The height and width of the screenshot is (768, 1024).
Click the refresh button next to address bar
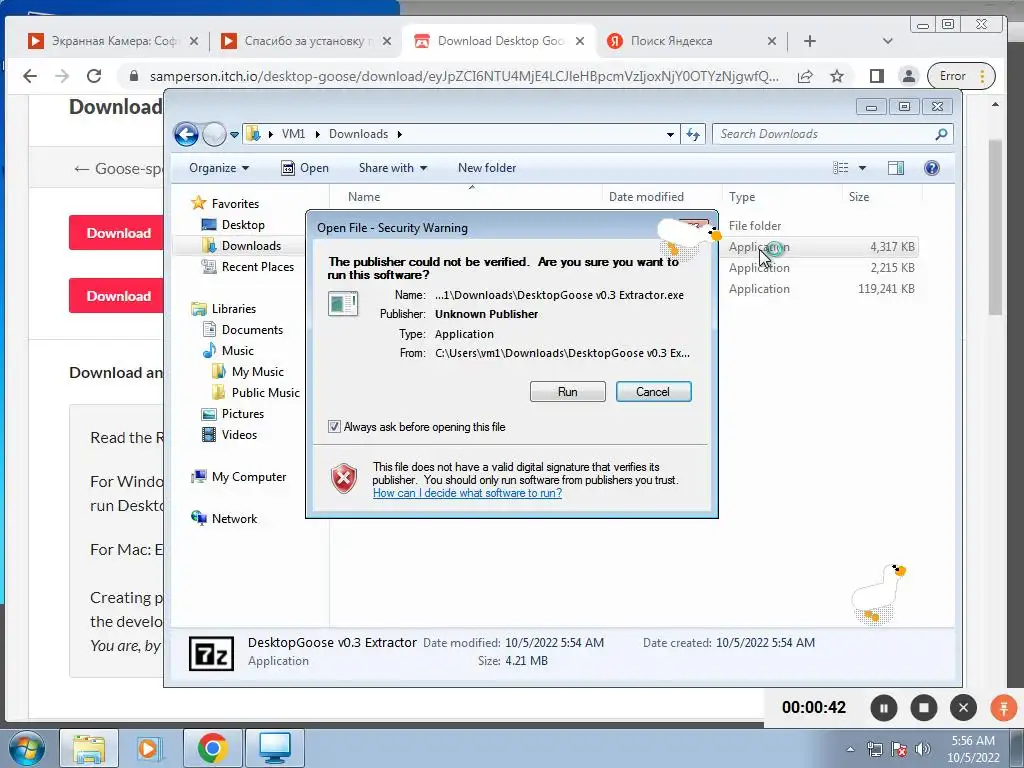(692, 135)
